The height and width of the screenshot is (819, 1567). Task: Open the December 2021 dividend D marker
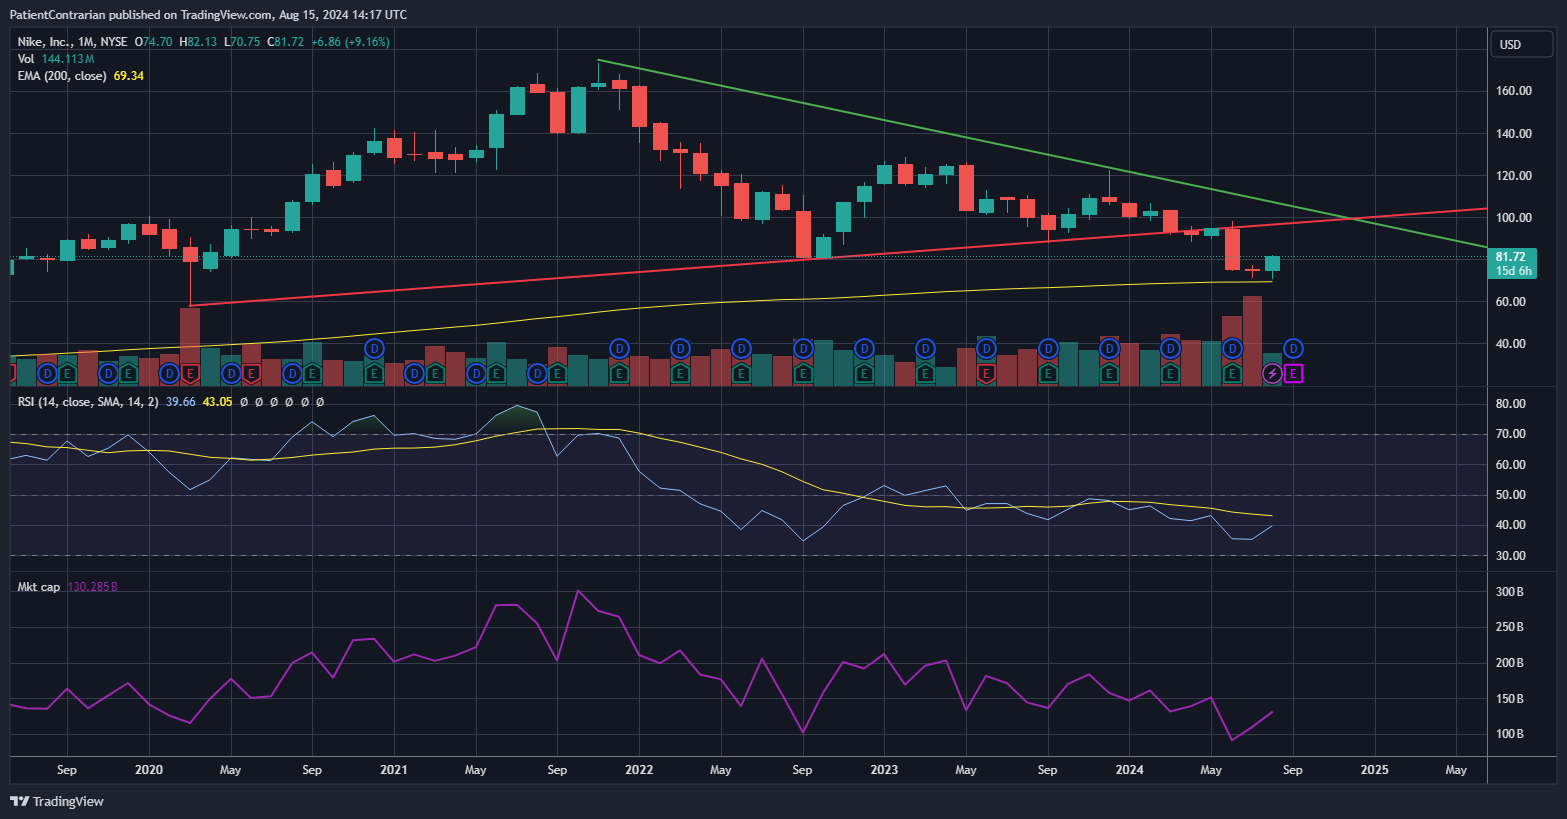coord(619,349)
